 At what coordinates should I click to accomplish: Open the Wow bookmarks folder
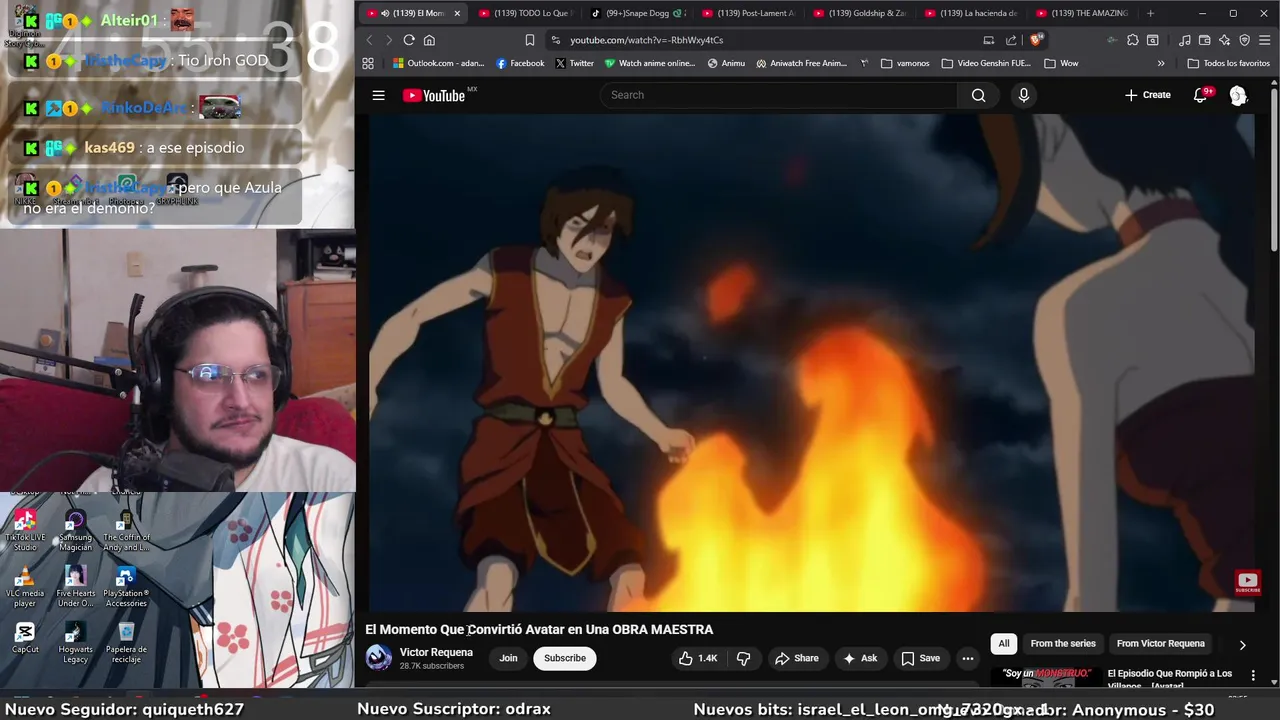click(1061, 63)
